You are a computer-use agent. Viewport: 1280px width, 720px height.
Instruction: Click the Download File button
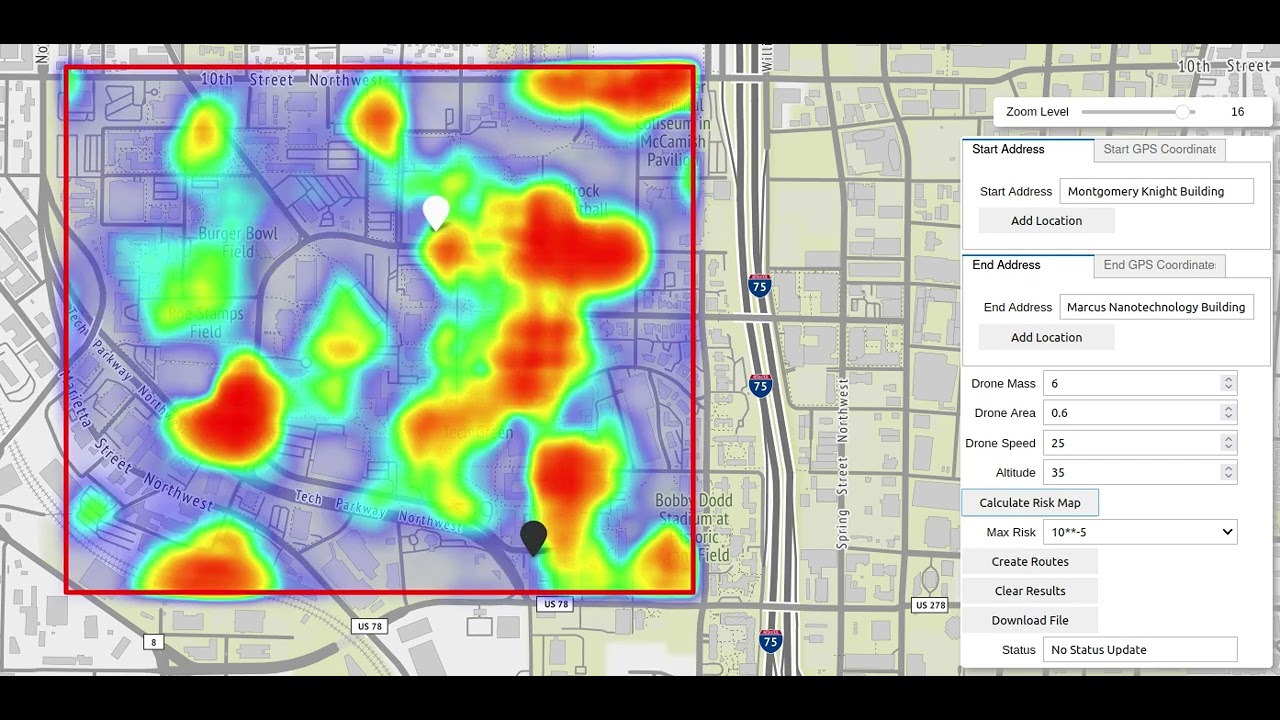[x=1030, y=620]
